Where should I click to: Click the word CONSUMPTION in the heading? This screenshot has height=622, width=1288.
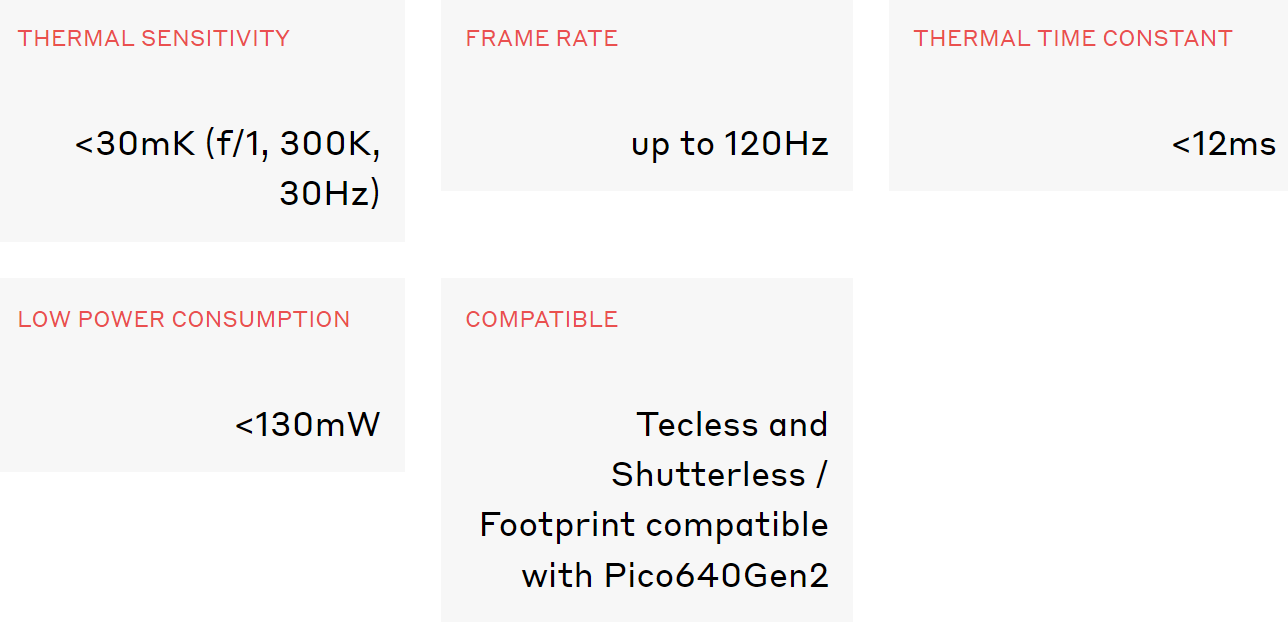tap(261, 320)
